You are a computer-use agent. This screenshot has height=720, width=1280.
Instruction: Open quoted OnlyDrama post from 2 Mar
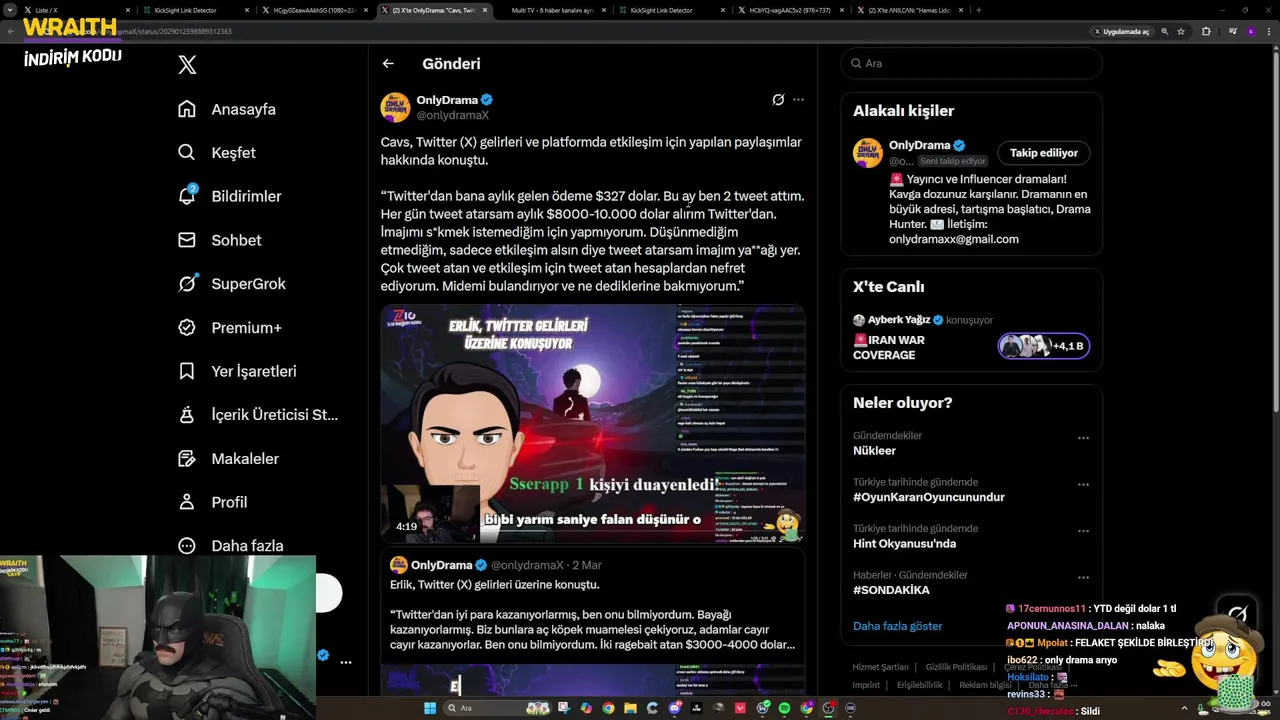pyautogui.click(x=593, y=621)
